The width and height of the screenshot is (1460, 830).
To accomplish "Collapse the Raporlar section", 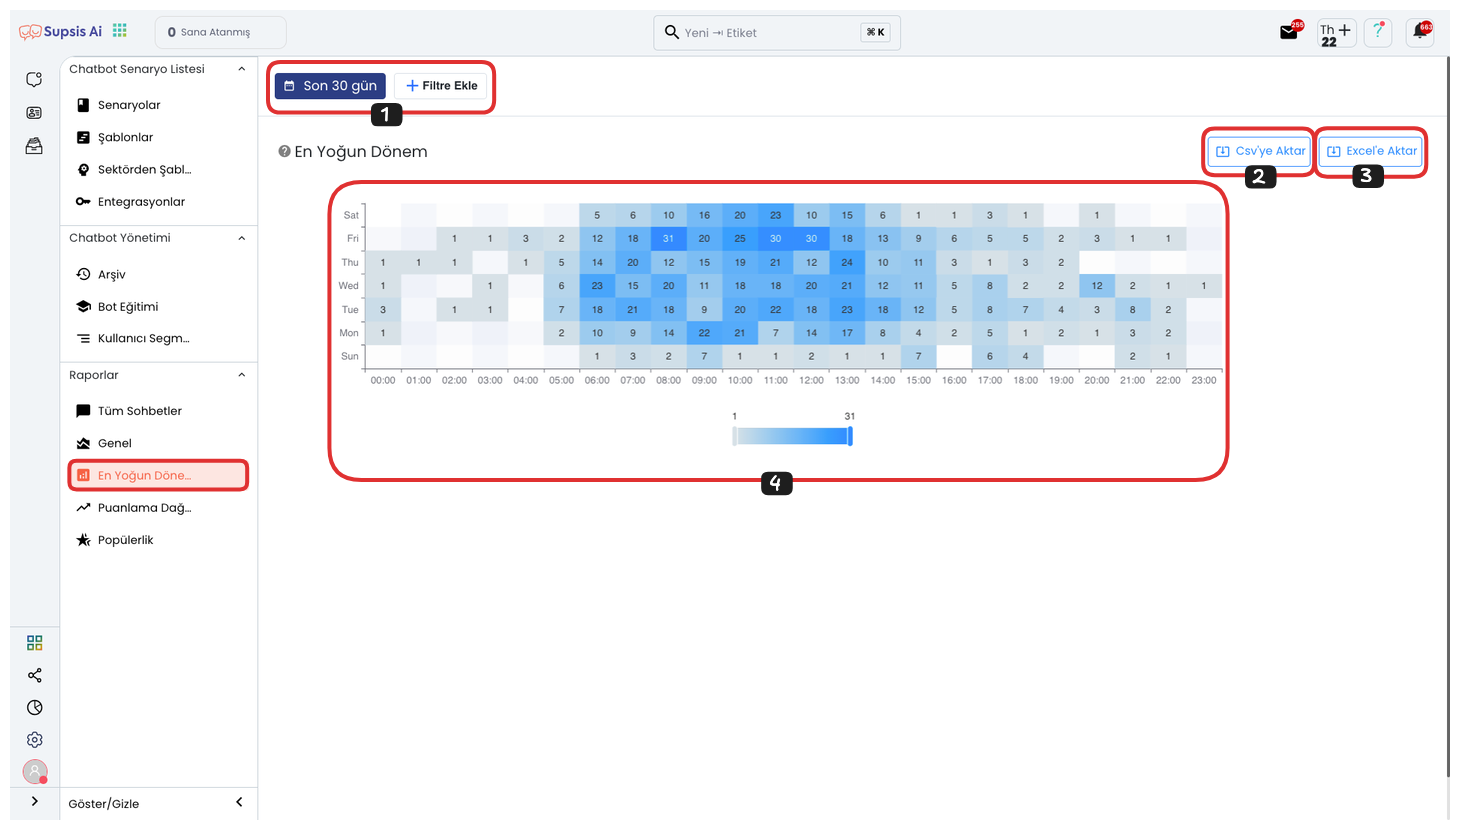I will pos(241,375).
